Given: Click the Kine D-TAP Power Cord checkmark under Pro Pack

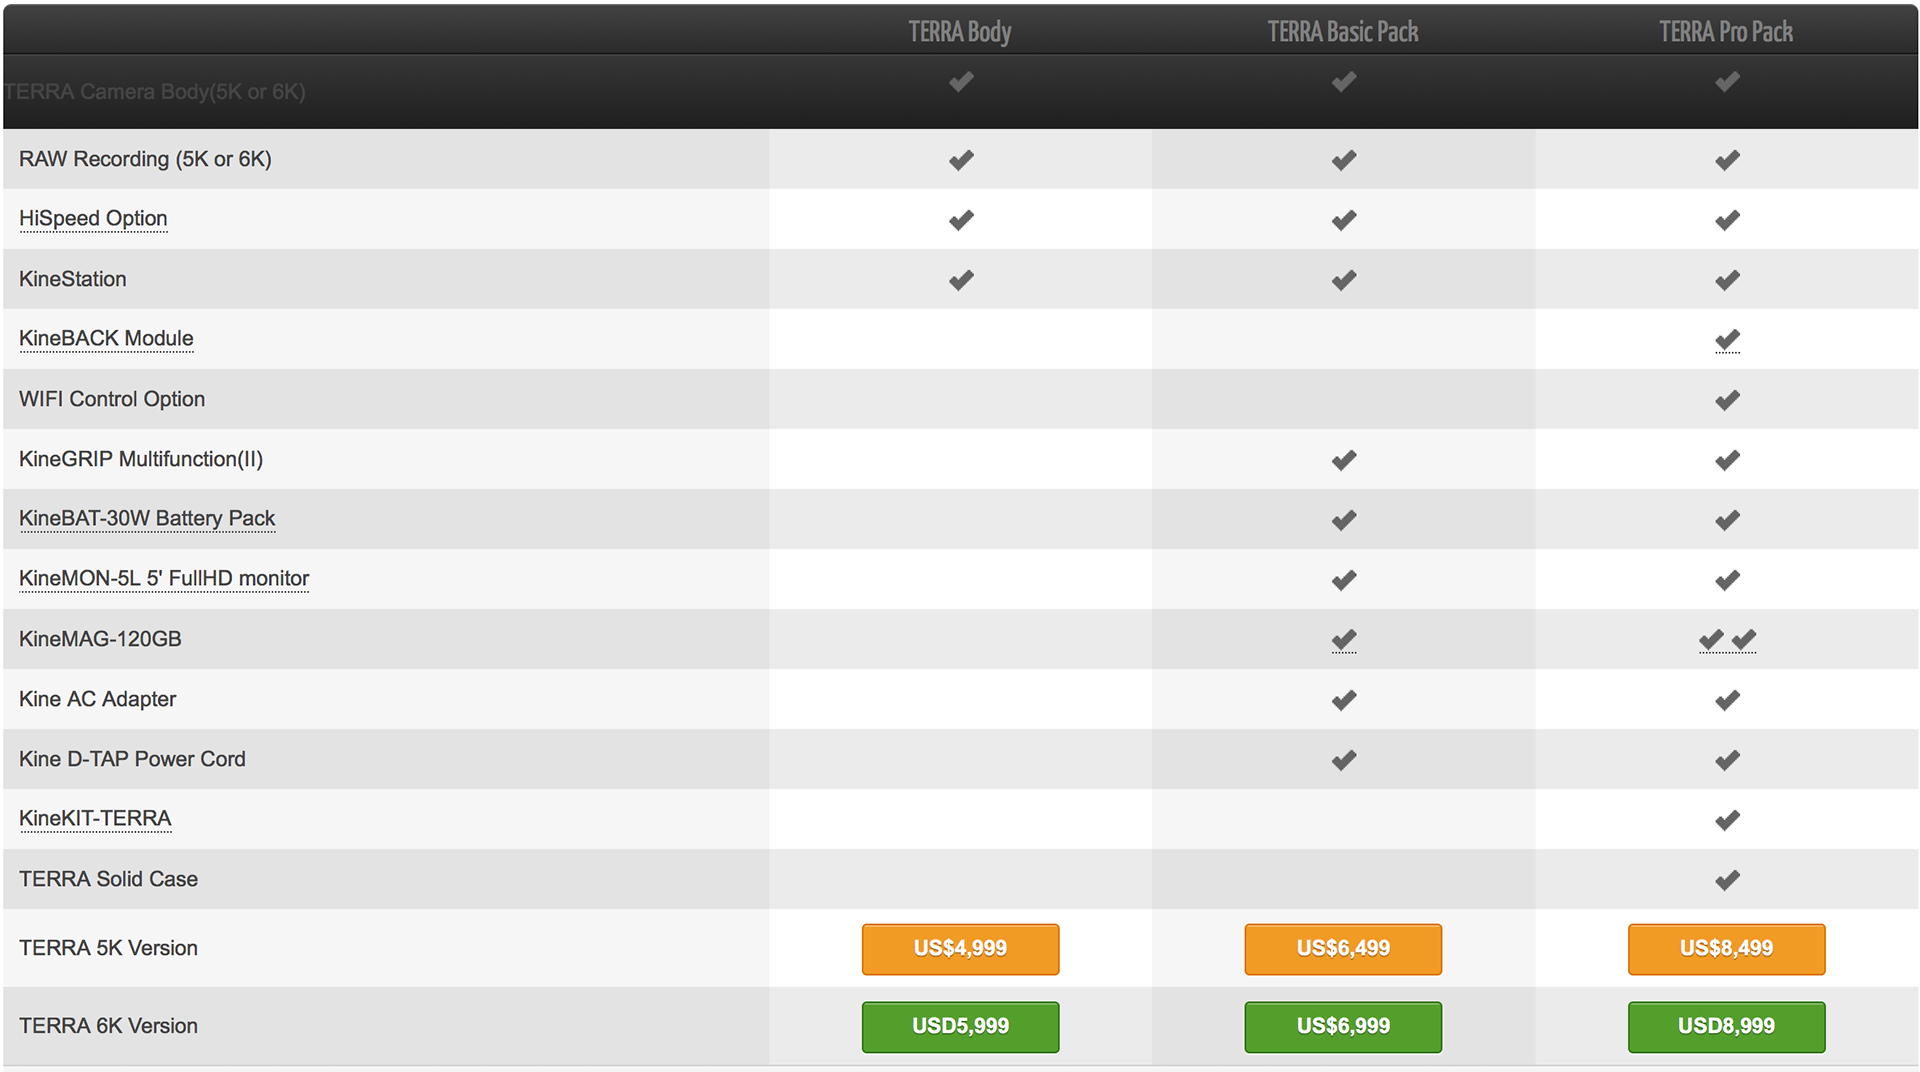Looking at the screenshot, I should point(1727,760).
